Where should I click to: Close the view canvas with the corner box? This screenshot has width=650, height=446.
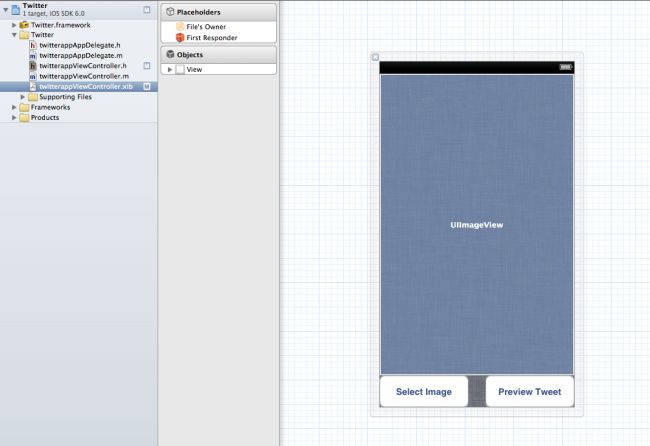click(375, 57)
